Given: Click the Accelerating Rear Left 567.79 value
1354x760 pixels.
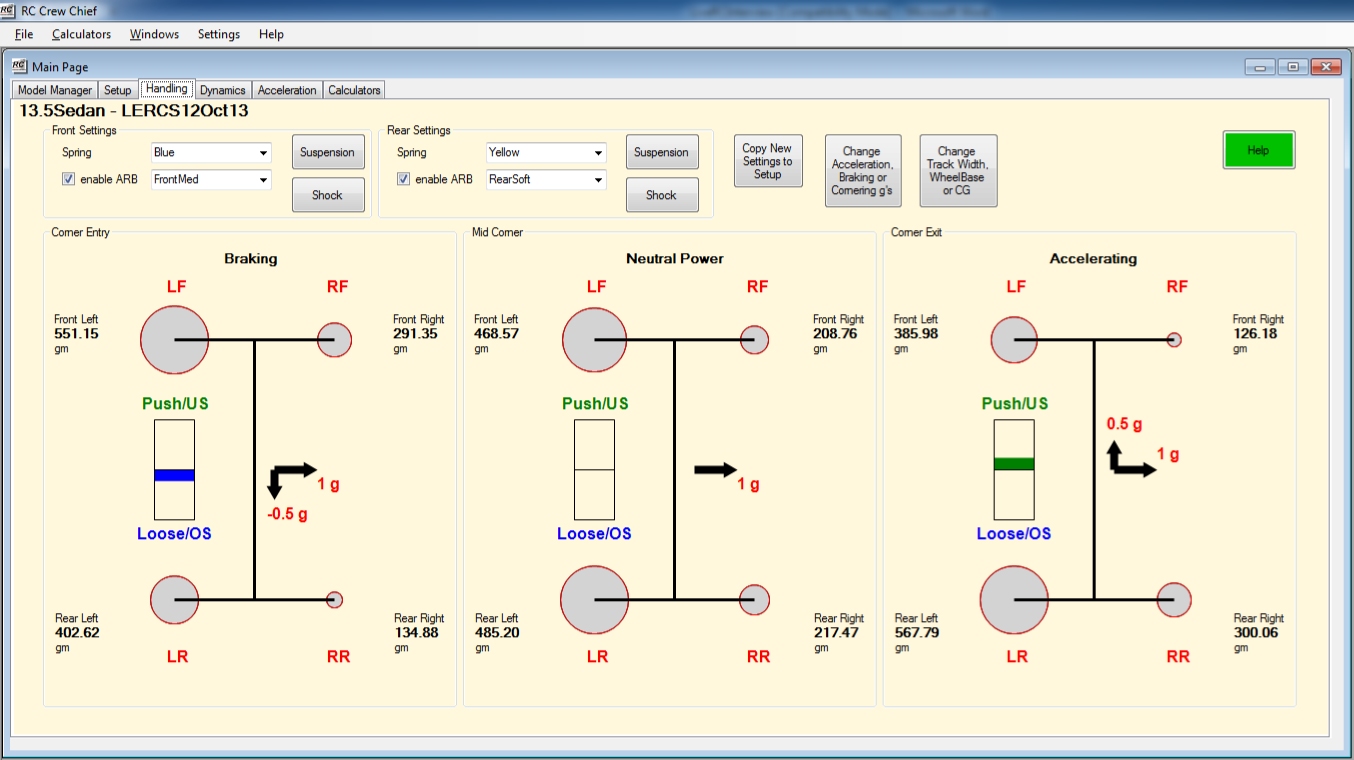Looking at the screenshot, I should pos(916,633).
